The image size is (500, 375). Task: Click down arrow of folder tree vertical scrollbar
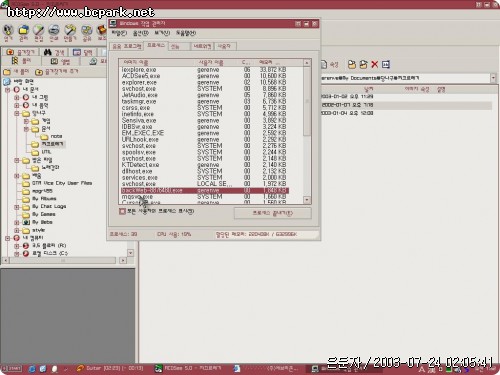point(130,253)
